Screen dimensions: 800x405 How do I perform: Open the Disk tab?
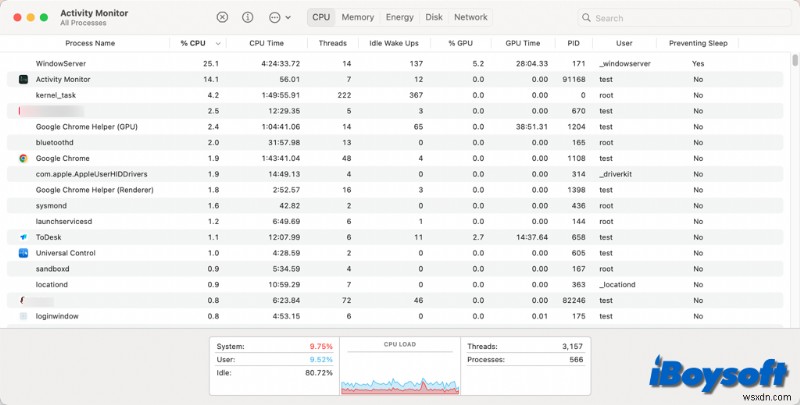pos(434,17)
